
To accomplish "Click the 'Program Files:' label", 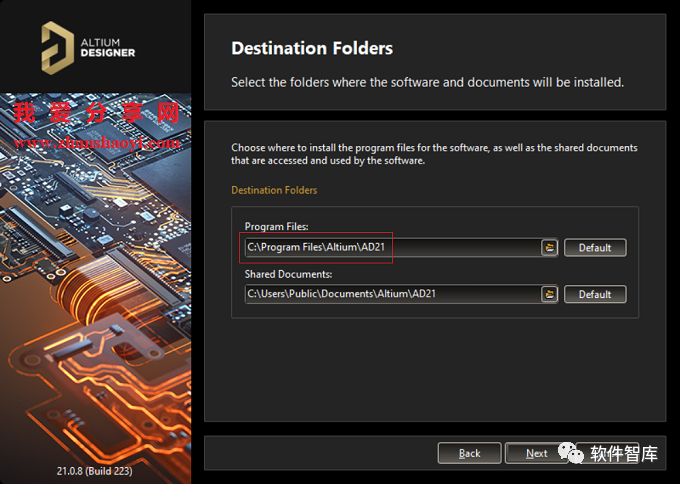I will 276,226.
